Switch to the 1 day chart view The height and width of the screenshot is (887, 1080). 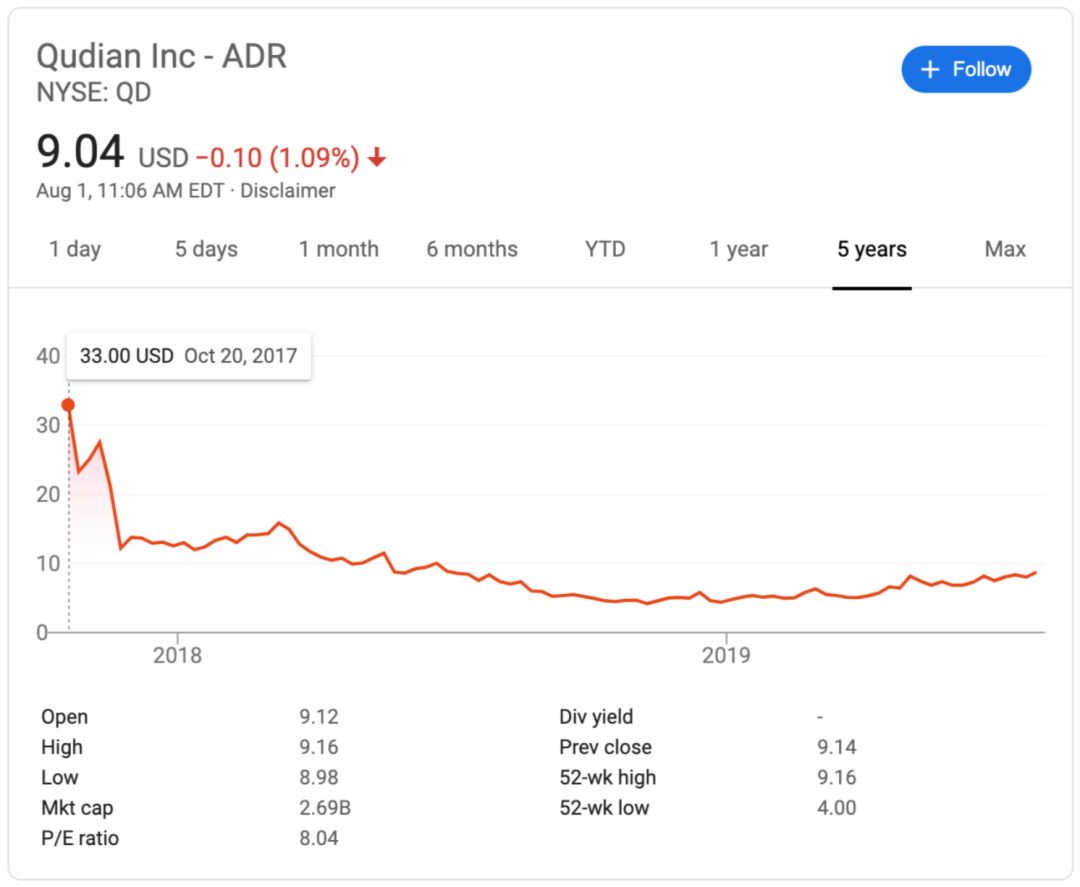74,249
